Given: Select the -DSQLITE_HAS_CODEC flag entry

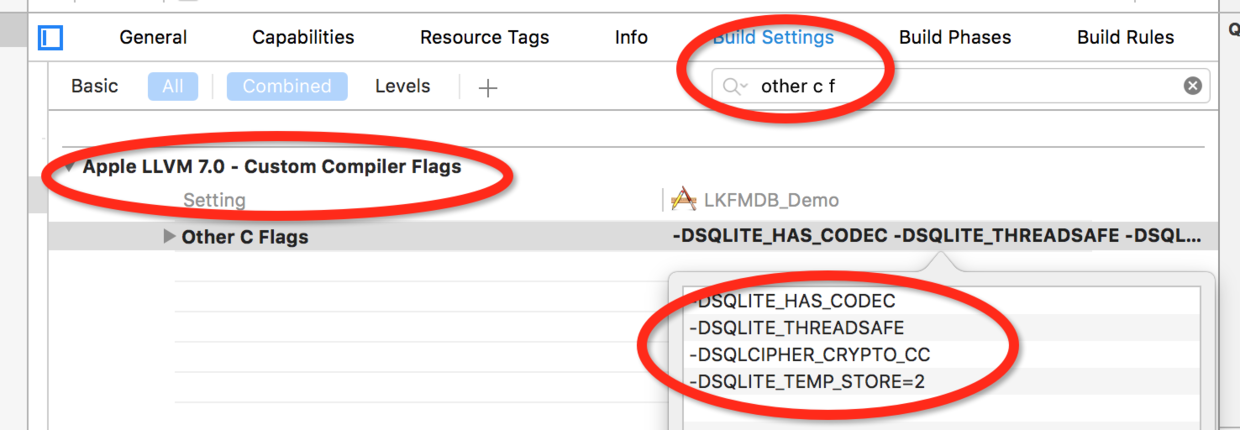Looking at the screenshot, I should [792, 300].
